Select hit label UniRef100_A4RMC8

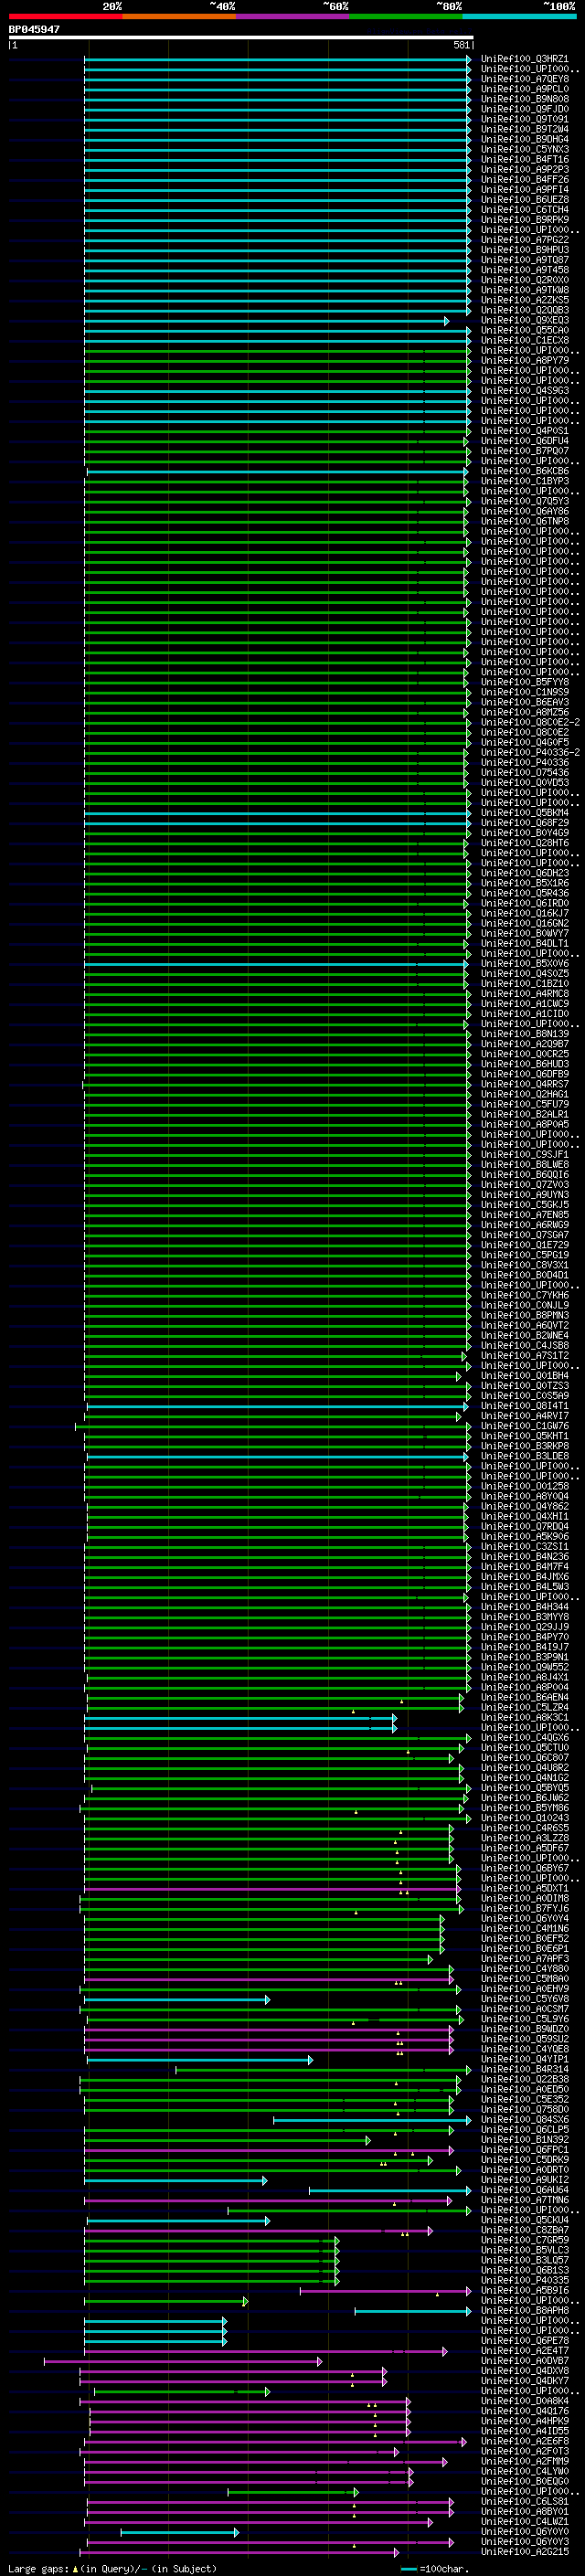pos(524,993)
